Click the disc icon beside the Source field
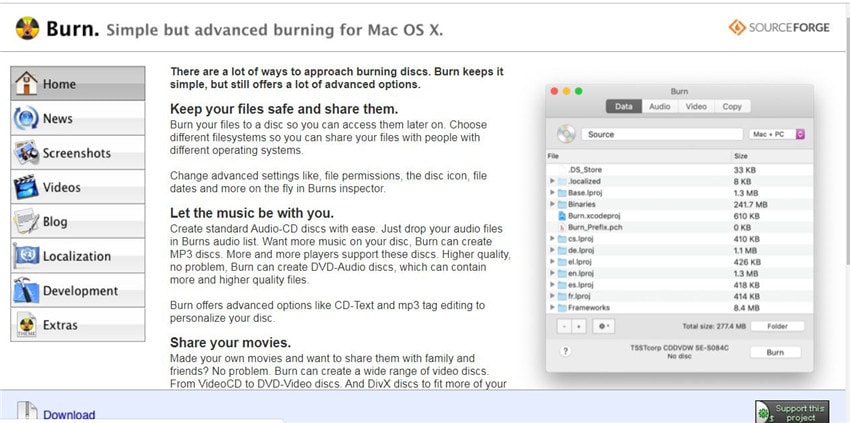The image size is (850, 423). (566, 134)
